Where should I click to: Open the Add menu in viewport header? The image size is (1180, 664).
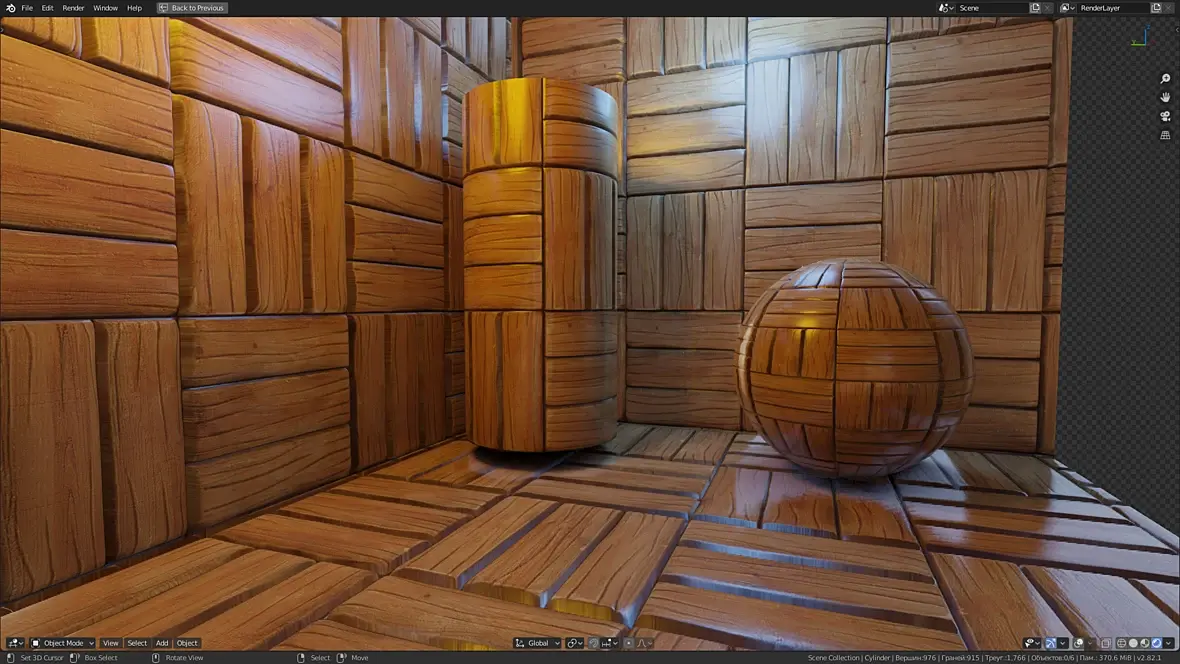pyautogui.click(x=162, y=643)
